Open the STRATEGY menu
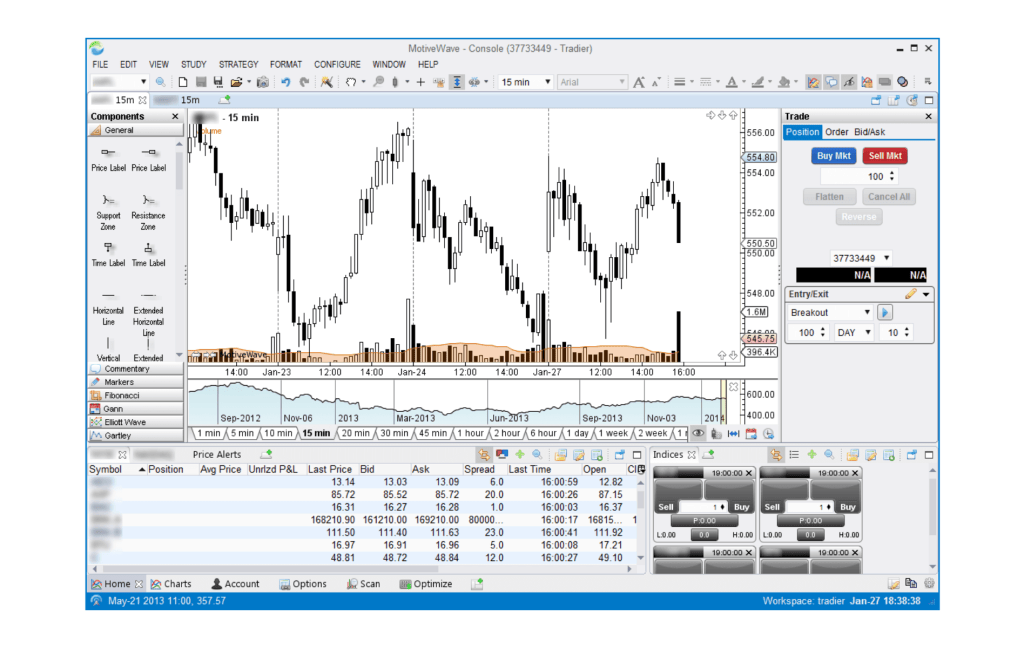Image resolution: width=1024 pixels, height=648 pixels. (238, 65)
